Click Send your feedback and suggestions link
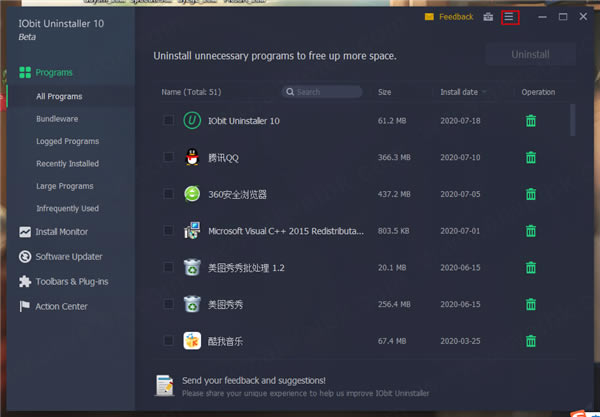Viewport: 600px width, 417px height. point(254,381)
